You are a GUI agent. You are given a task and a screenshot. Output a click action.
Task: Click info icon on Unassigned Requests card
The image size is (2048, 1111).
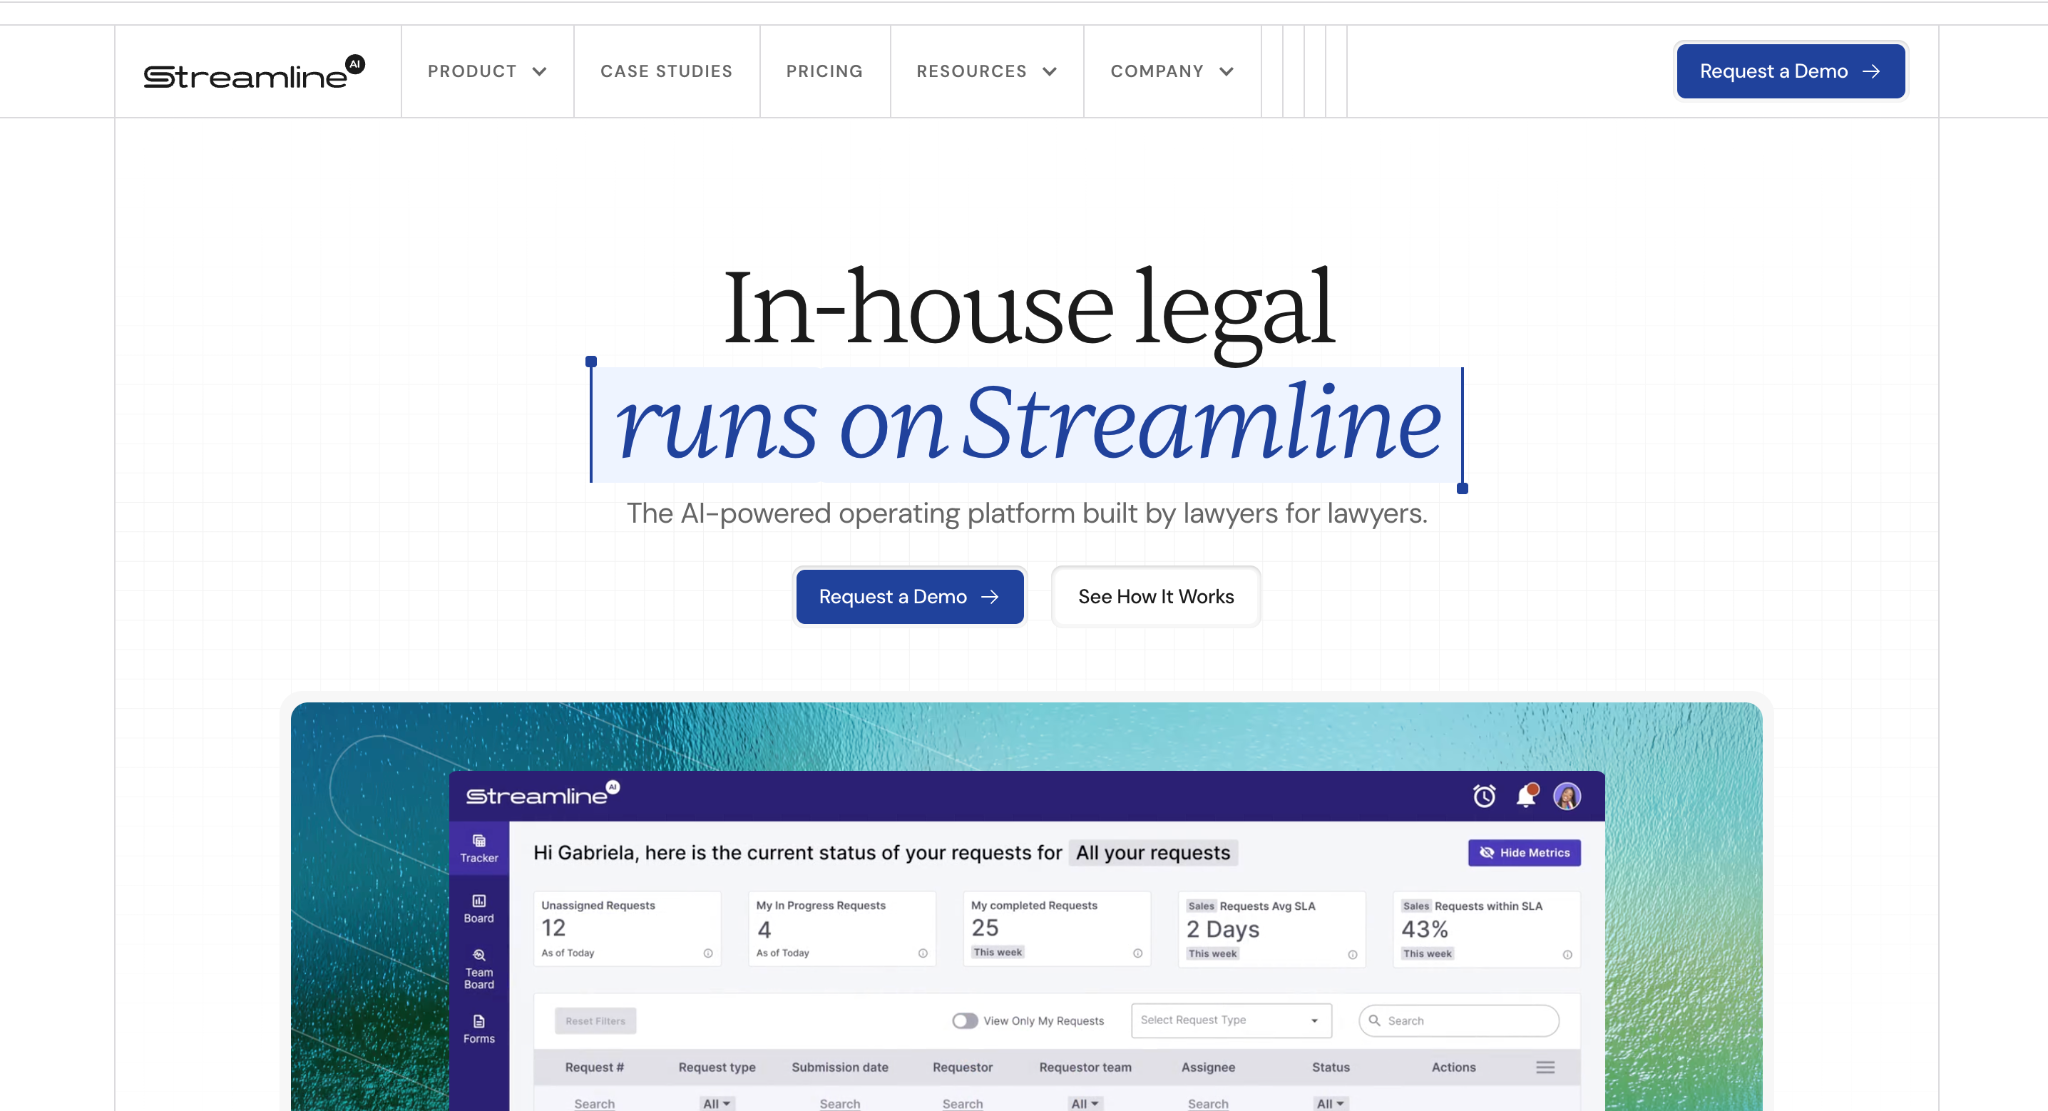708,953
